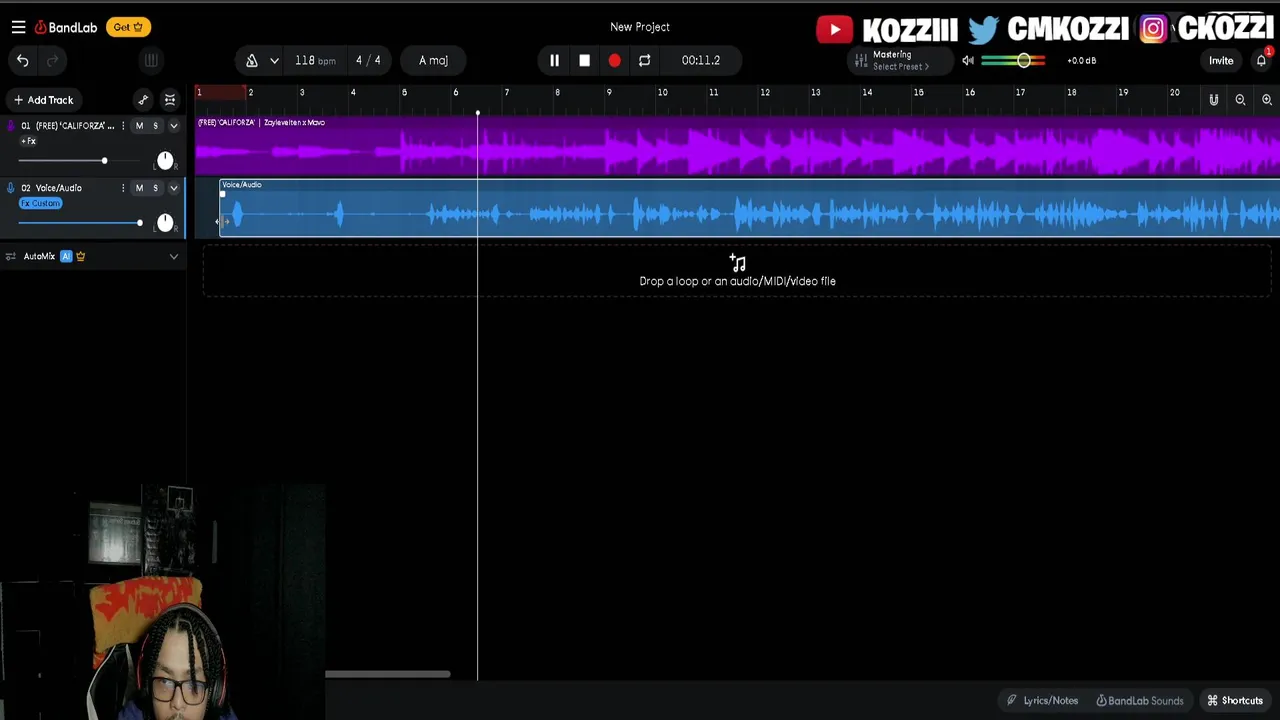Click the track 01 pan knob
This screenshot has width=1280, height=720.
point(165,161)
